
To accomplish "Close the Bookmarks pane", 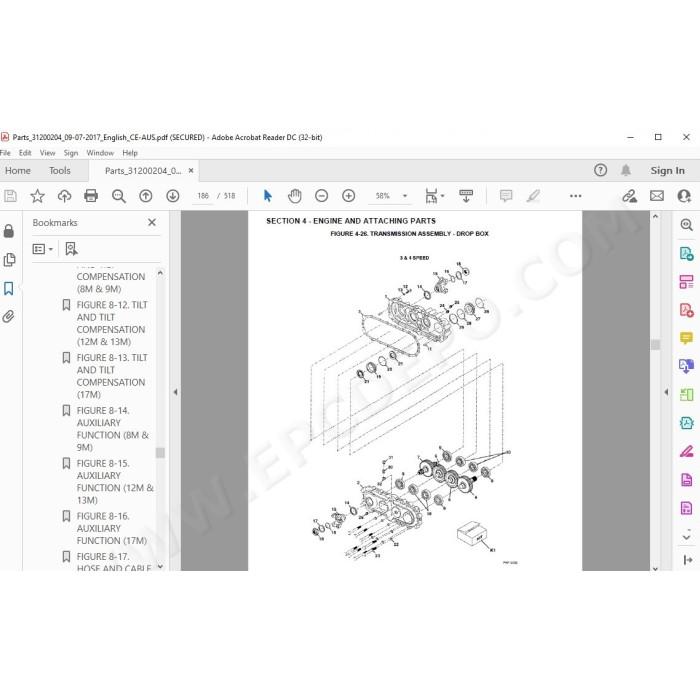I will tap(152, 222).
